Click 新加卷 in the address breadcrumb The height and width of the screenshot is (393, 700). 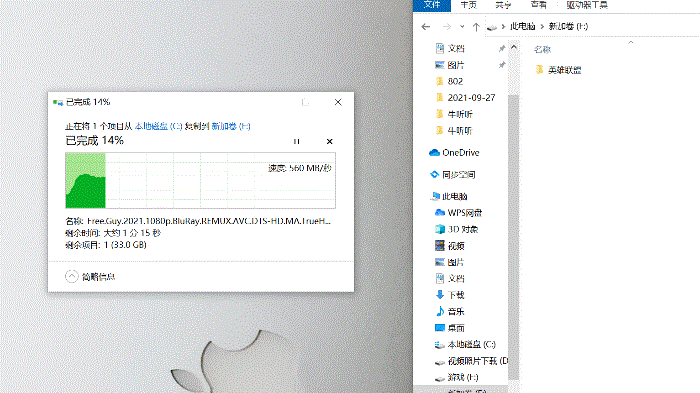click(x=568, y=26)
